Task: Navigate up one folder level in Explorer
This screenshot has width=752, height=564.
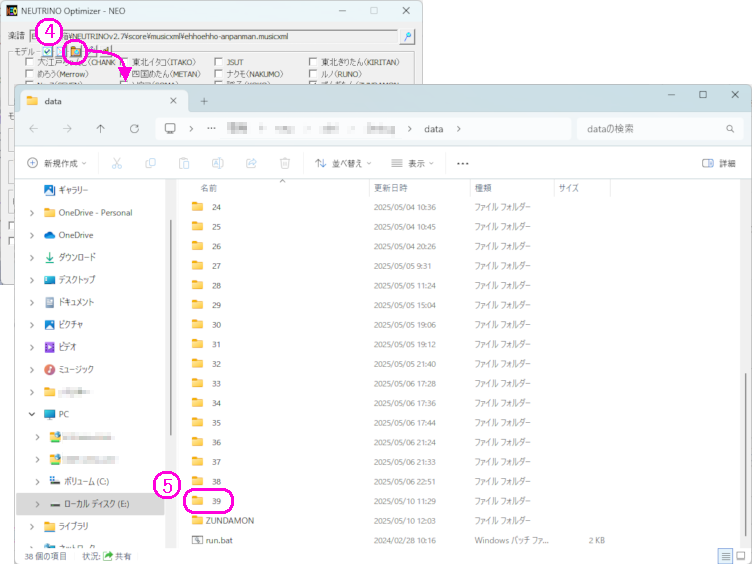Action: pos(100,129)
